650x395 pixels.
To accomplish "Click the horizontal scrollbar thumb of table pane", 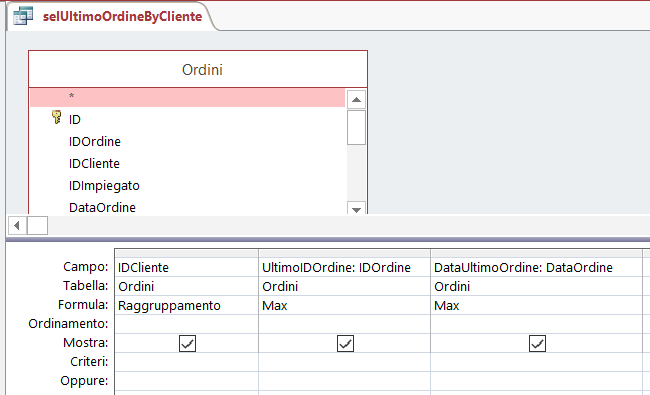I will pos(37,226).
